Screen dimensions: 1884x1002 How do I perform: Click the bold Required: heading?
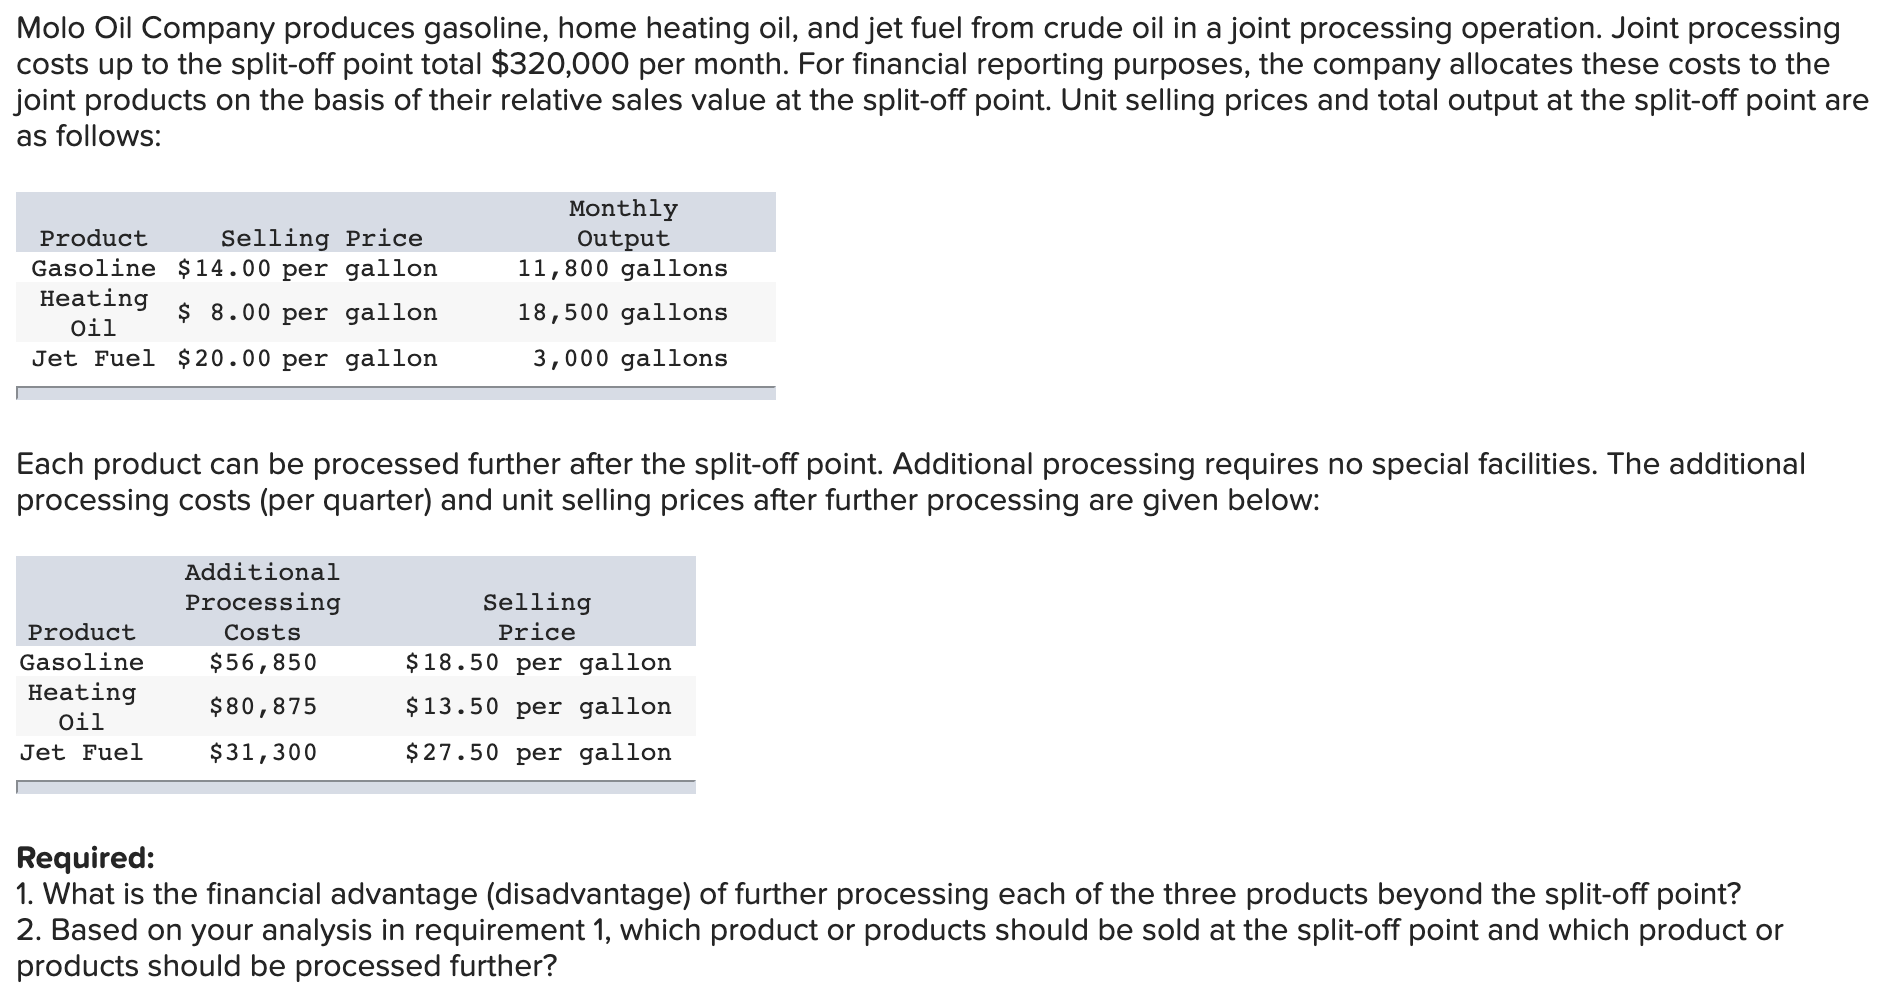(x=86, y=858)
